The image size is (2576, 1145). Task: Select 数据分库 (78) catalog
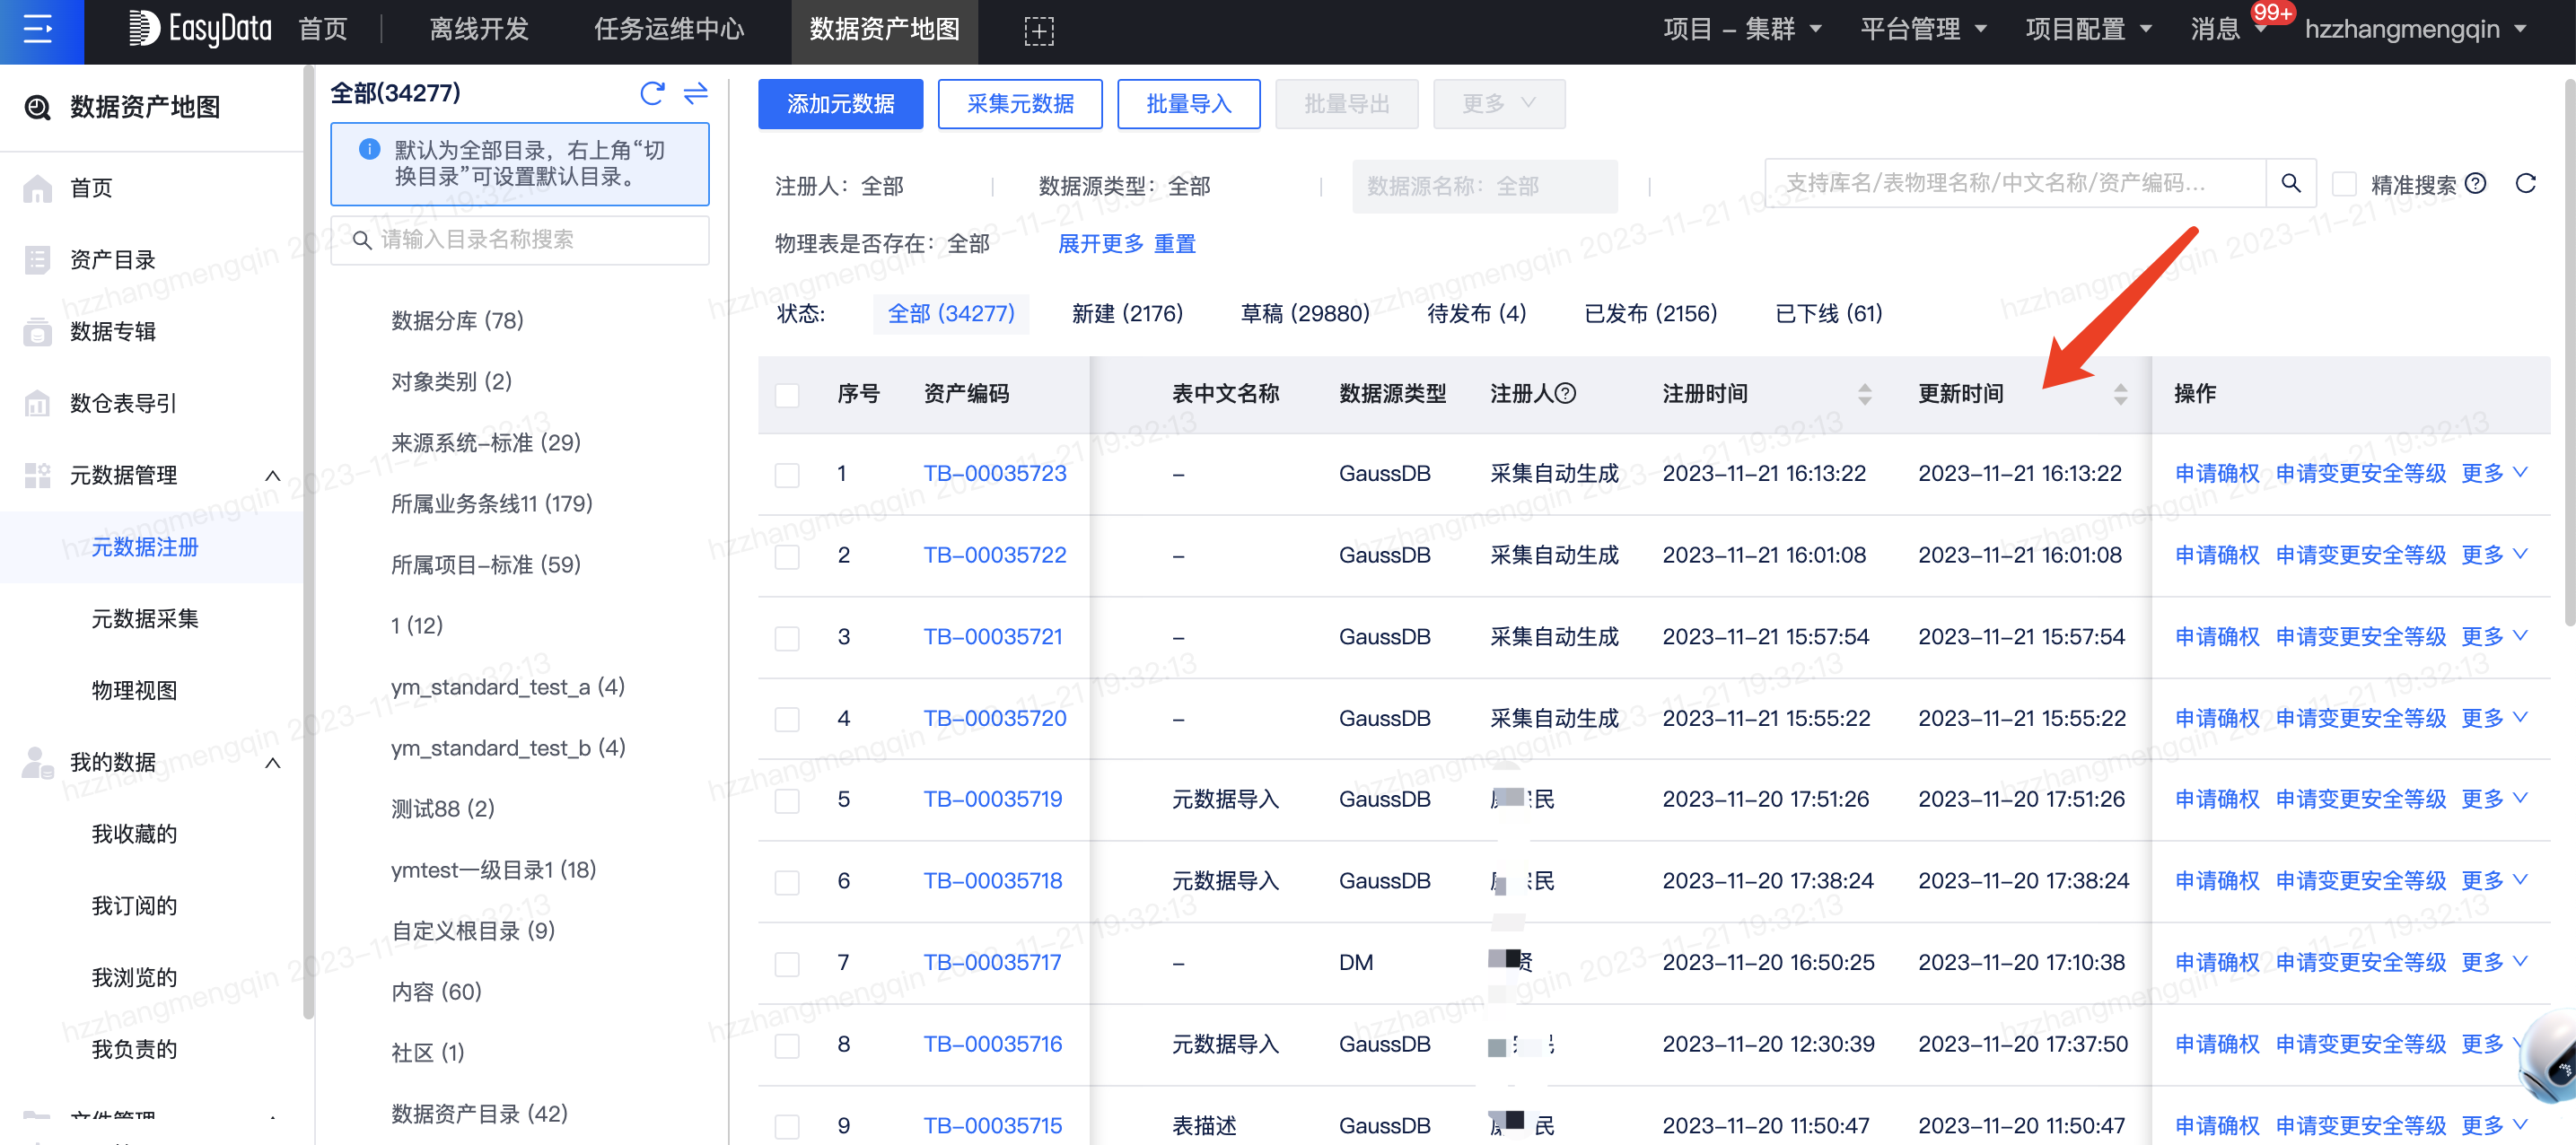(x=457, y=321)
